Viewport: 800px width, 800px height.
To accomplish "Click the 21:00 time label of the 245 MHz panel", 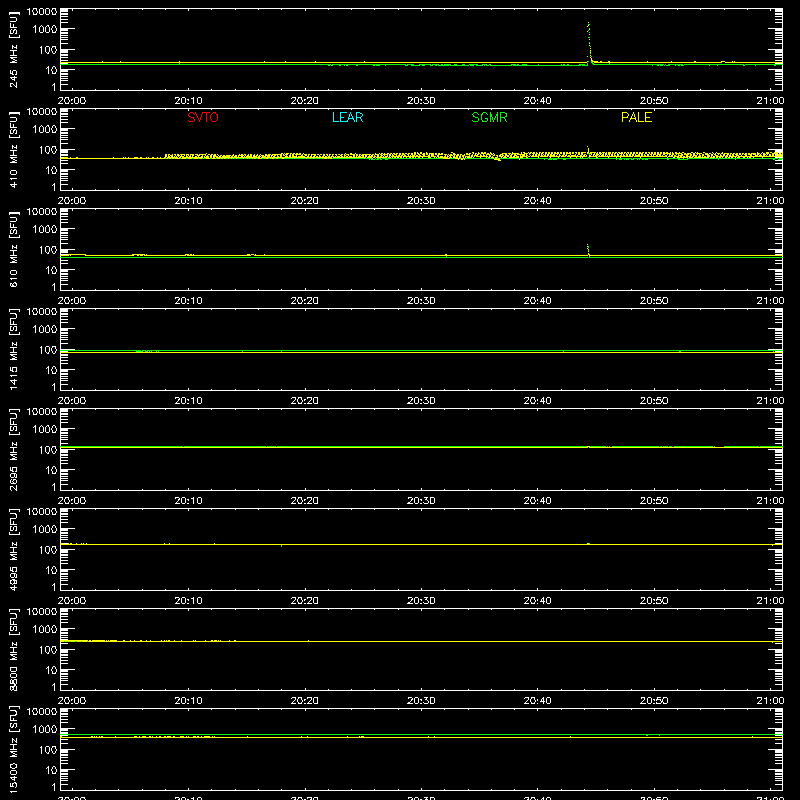I will pos(770,101).
